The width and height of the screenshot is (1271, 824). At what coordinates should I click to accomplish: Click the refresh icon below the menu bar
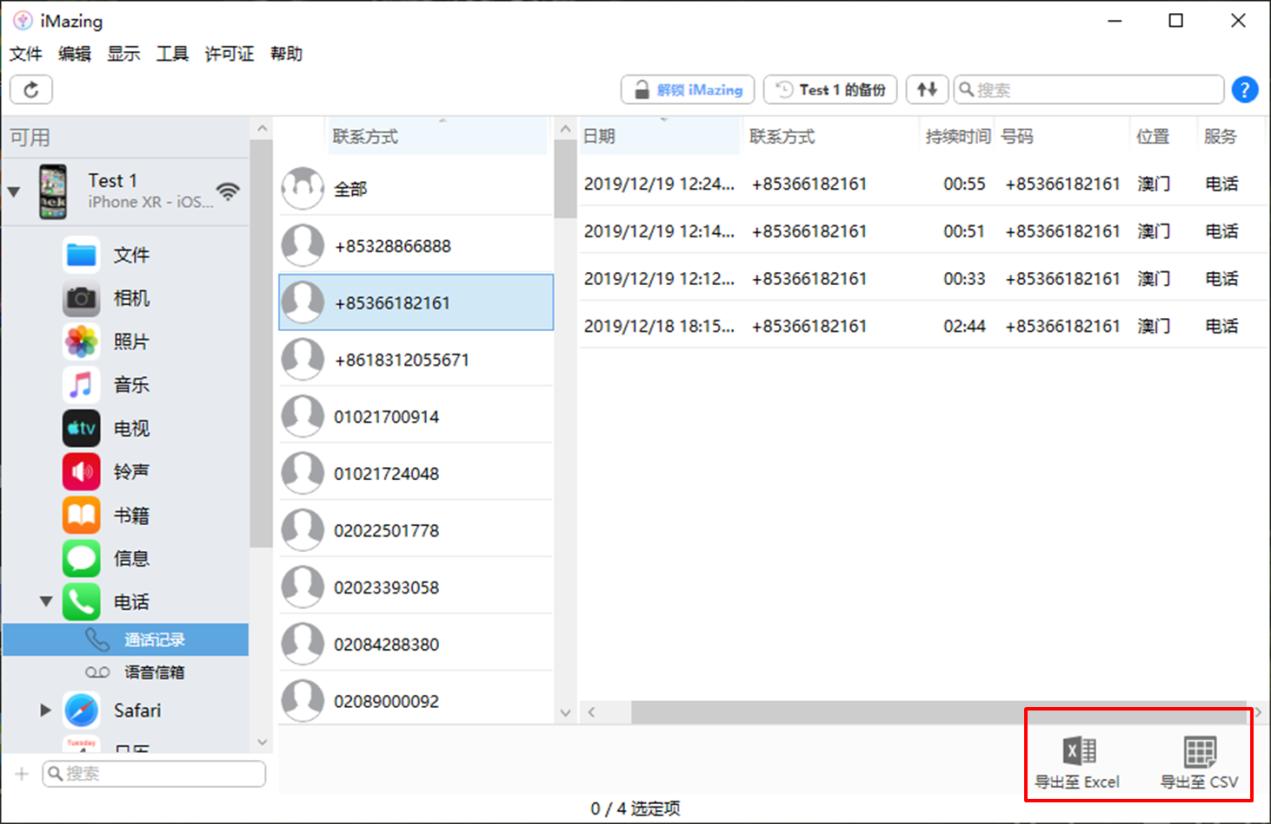click(31, 89)
